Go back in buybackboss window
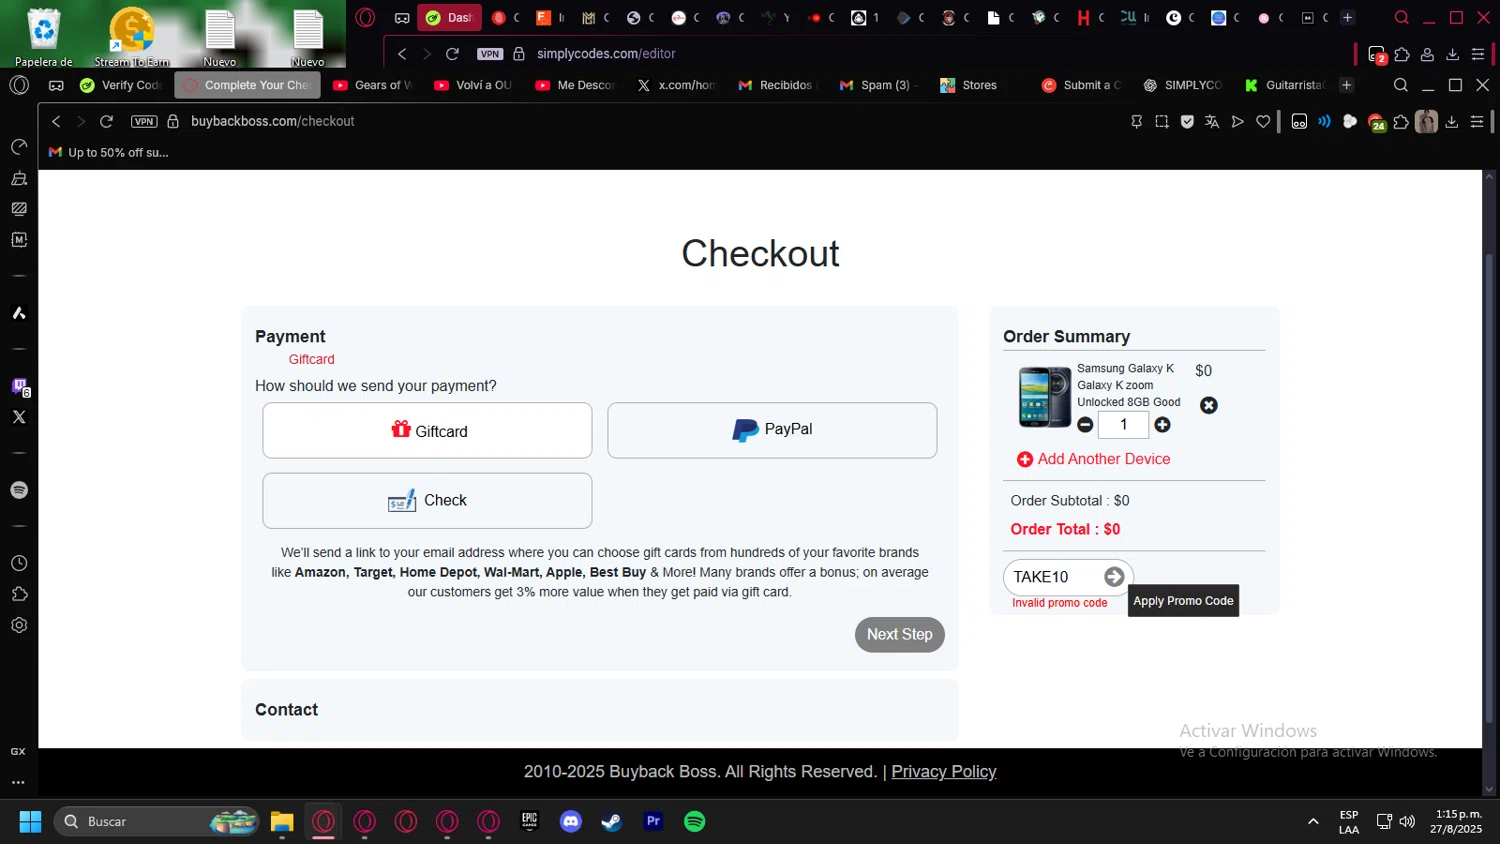The height and width of the screenshot is (844, 1500). tap(56, 121)
